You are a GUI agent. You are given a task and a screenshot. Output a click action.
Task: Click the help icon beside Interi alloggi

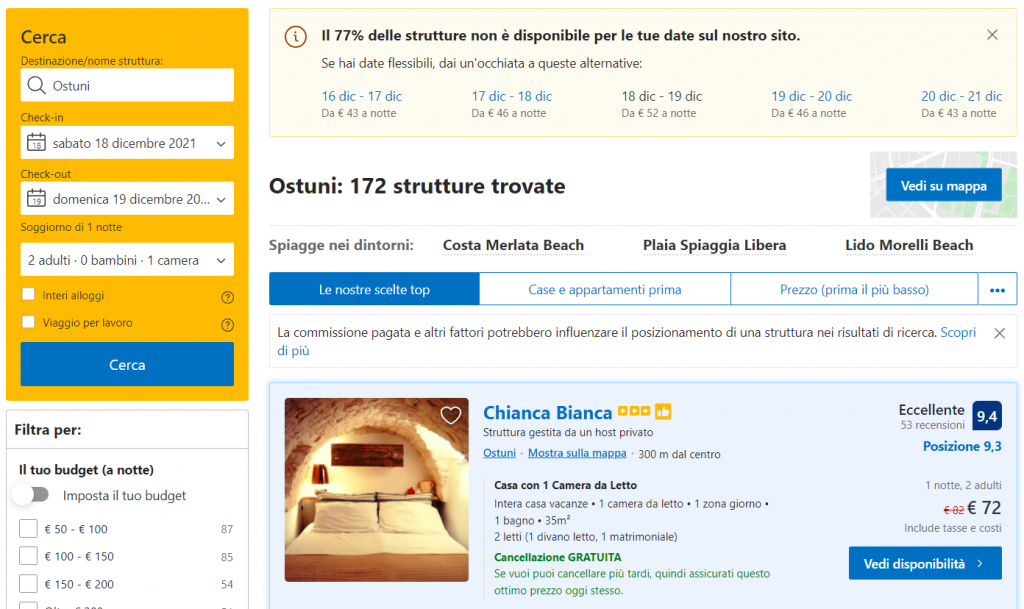click(x=227, y=297)
